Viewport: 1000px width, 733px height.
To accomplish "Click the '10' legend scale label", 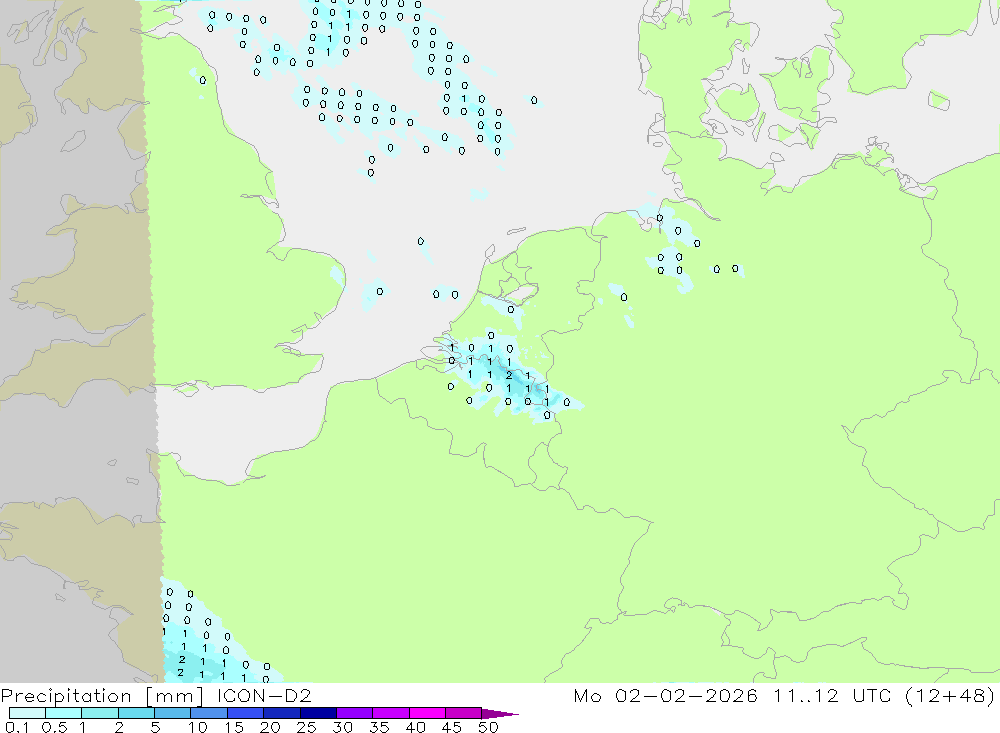I will pos(198,727).
